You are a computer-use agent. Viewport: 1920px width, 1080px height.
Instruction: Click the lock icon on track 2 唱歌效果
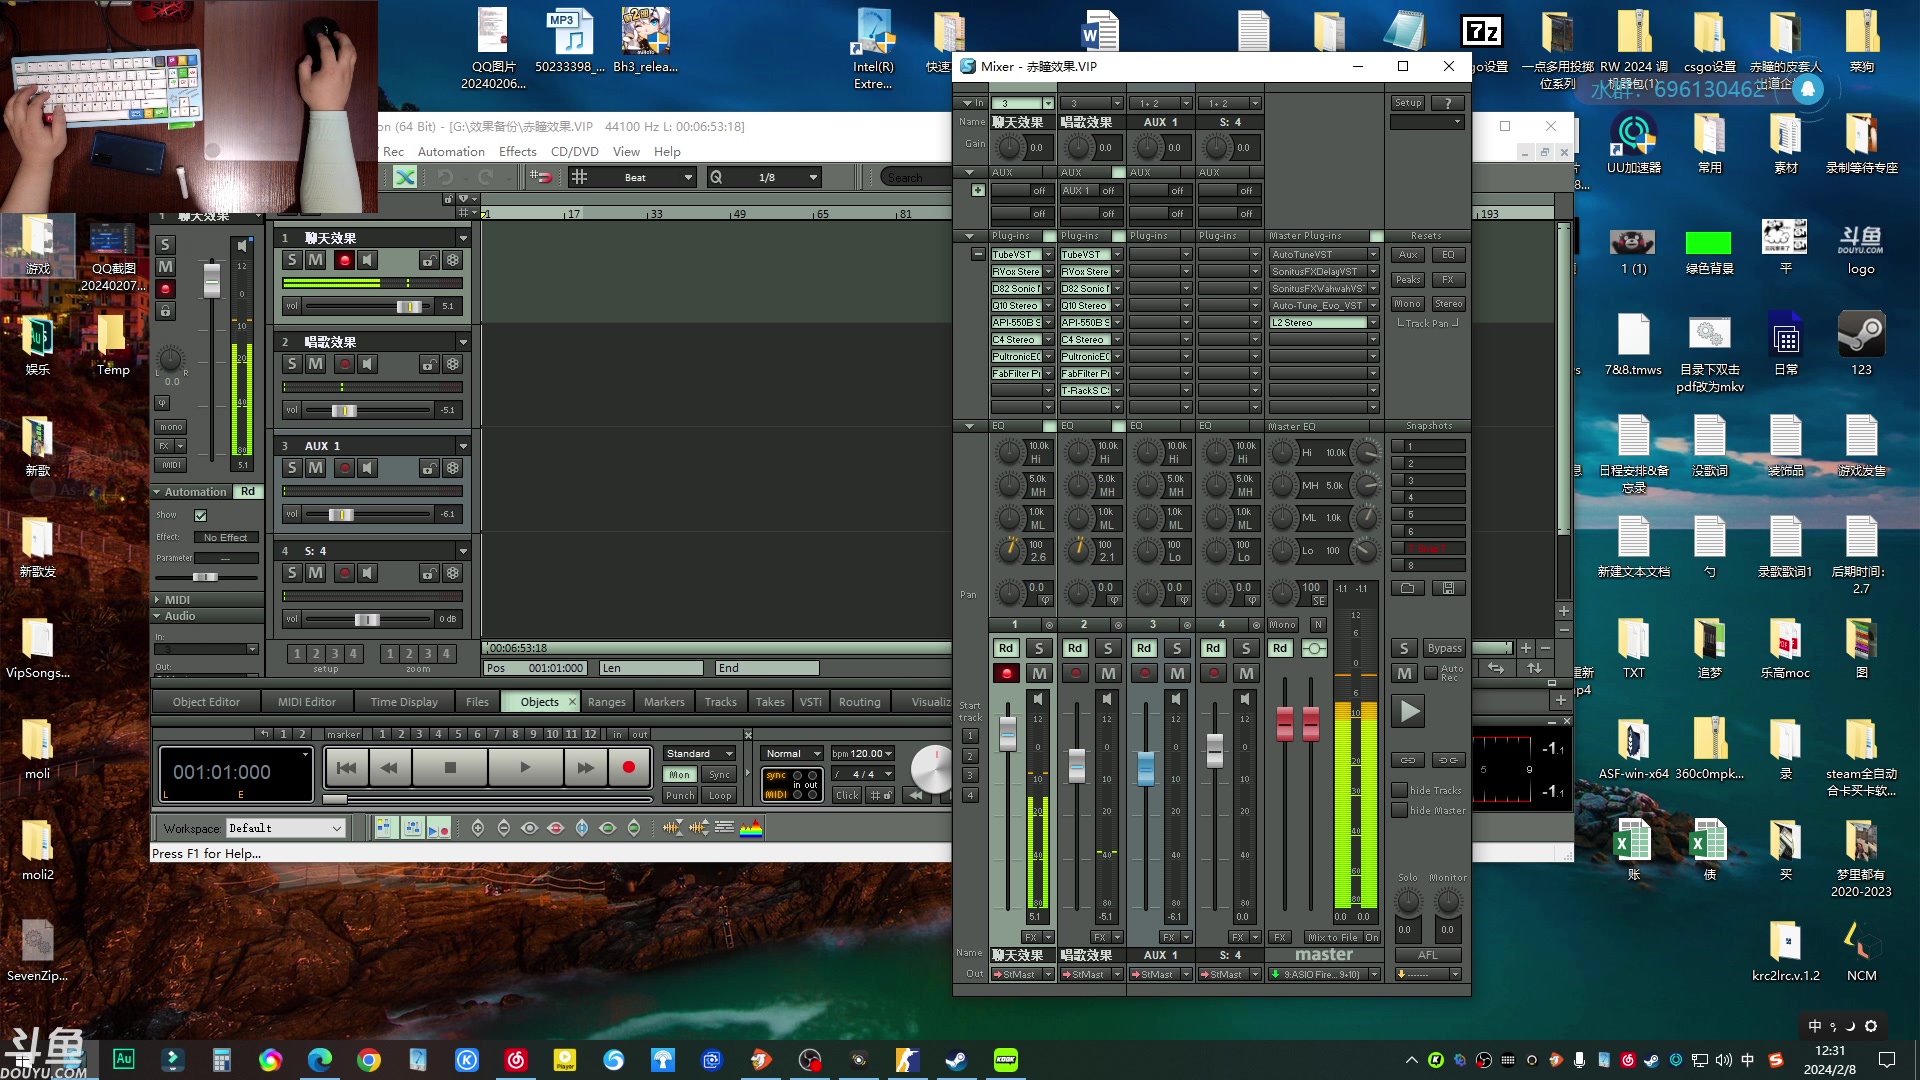click(428, 364)
